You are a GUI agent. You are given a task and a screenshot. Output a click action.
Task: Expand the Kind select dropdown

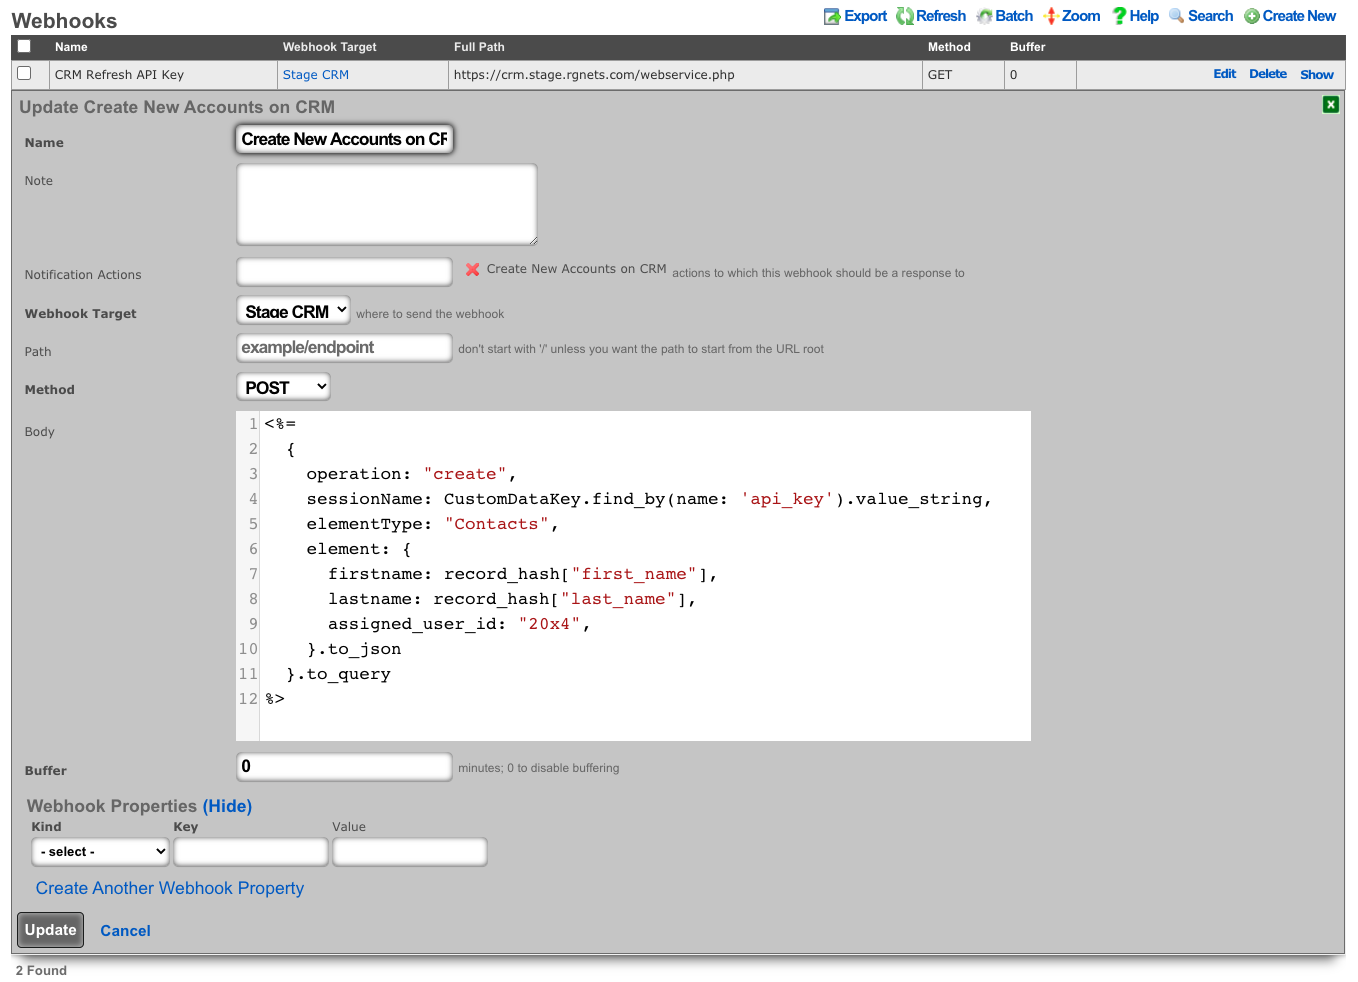(x=100, y=852)
